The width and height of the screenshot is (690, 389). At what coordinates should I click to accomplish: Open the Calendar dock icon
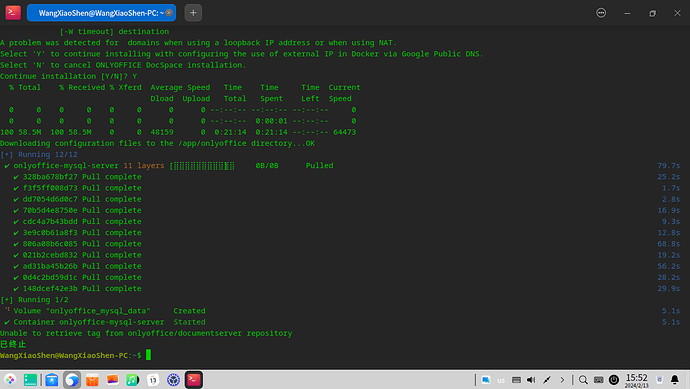[153, 379]
